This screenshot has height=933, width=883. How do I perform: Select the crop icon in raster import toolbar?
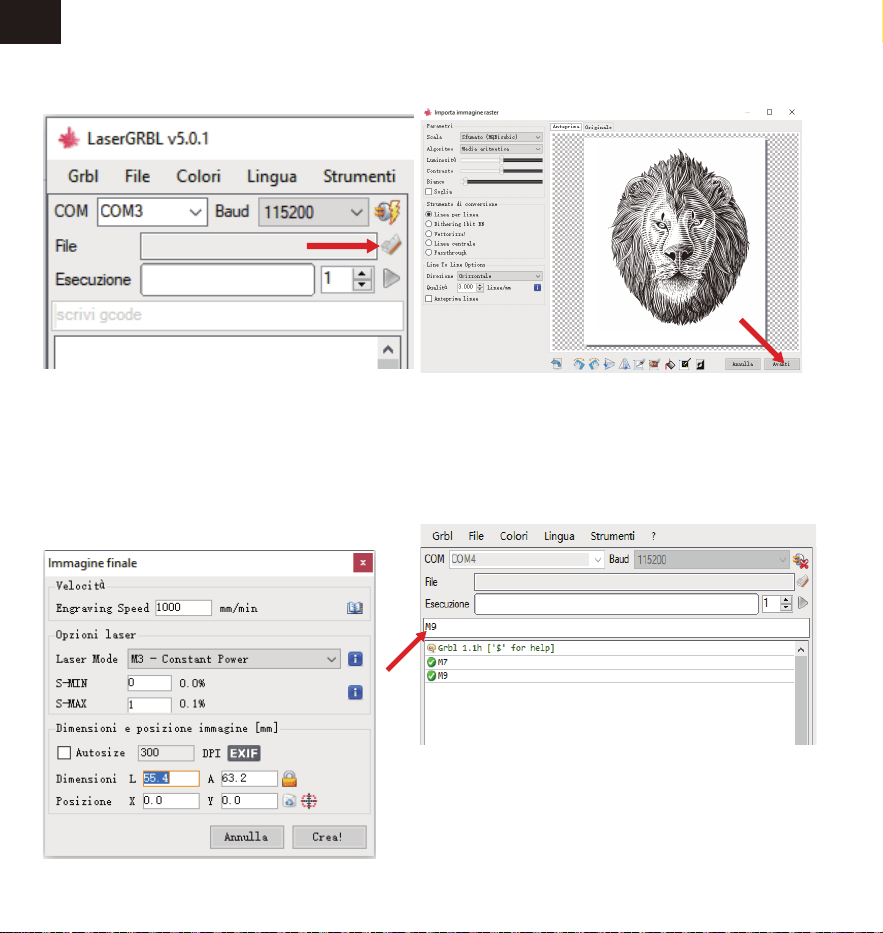click(639, 364)
